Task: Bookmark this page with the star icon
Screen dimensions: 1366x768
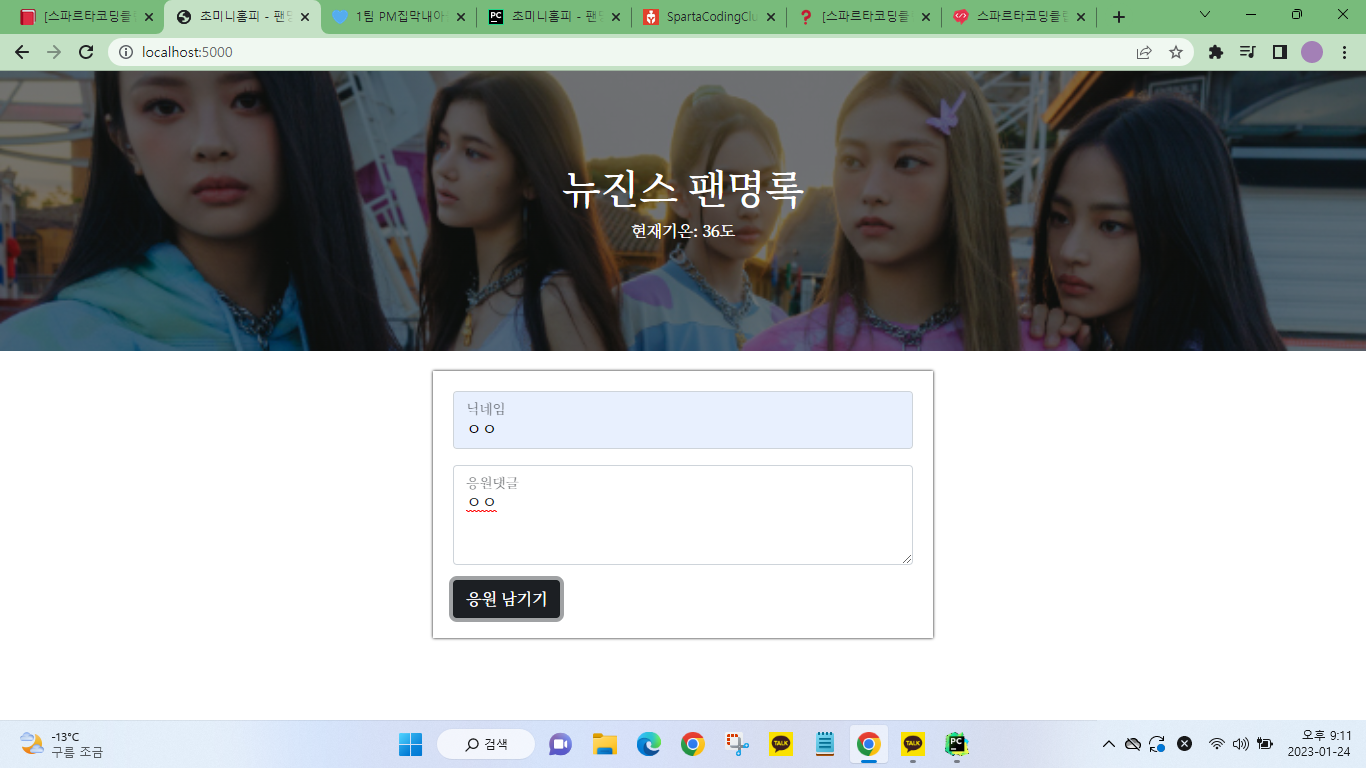Action: pos(1176,52)
